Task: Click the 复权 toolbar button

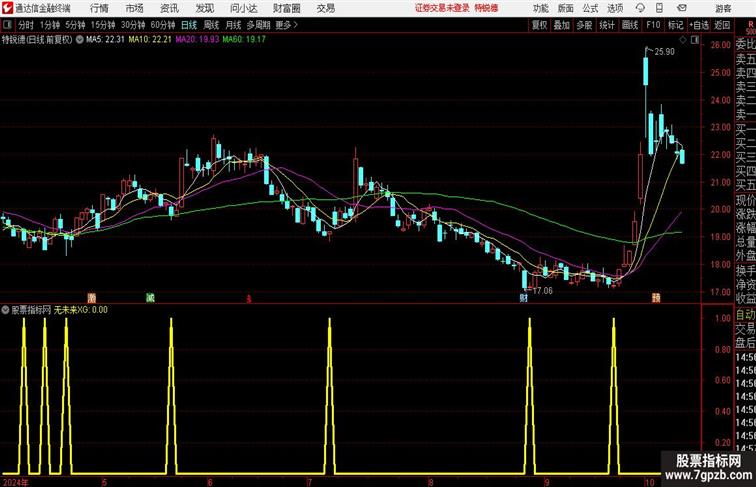Action: 540,25
